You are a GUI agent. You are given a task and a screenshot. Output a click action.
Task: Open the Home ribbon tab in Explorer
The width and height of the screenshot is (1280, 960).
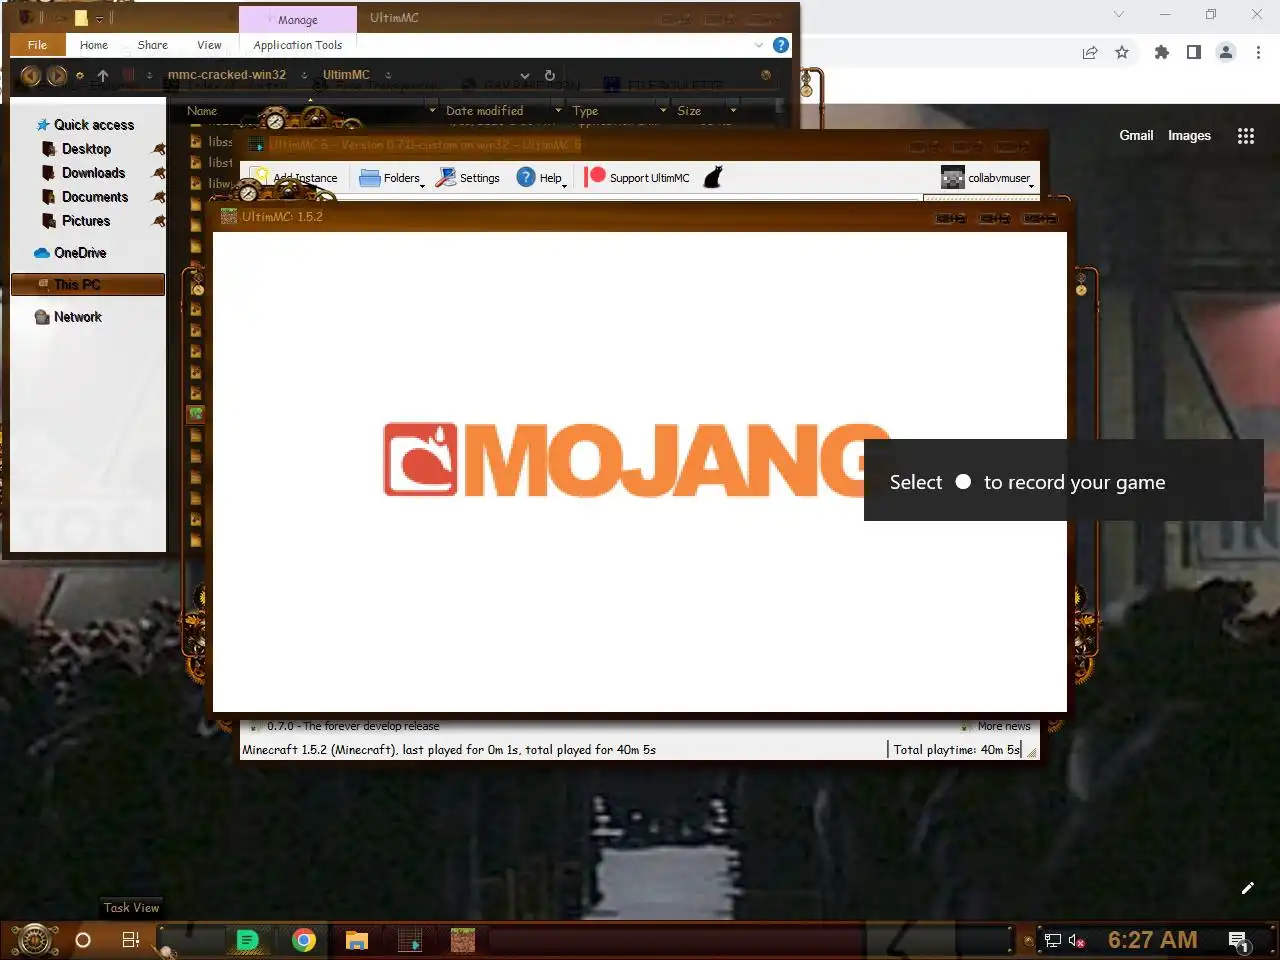tap(94, 45)
